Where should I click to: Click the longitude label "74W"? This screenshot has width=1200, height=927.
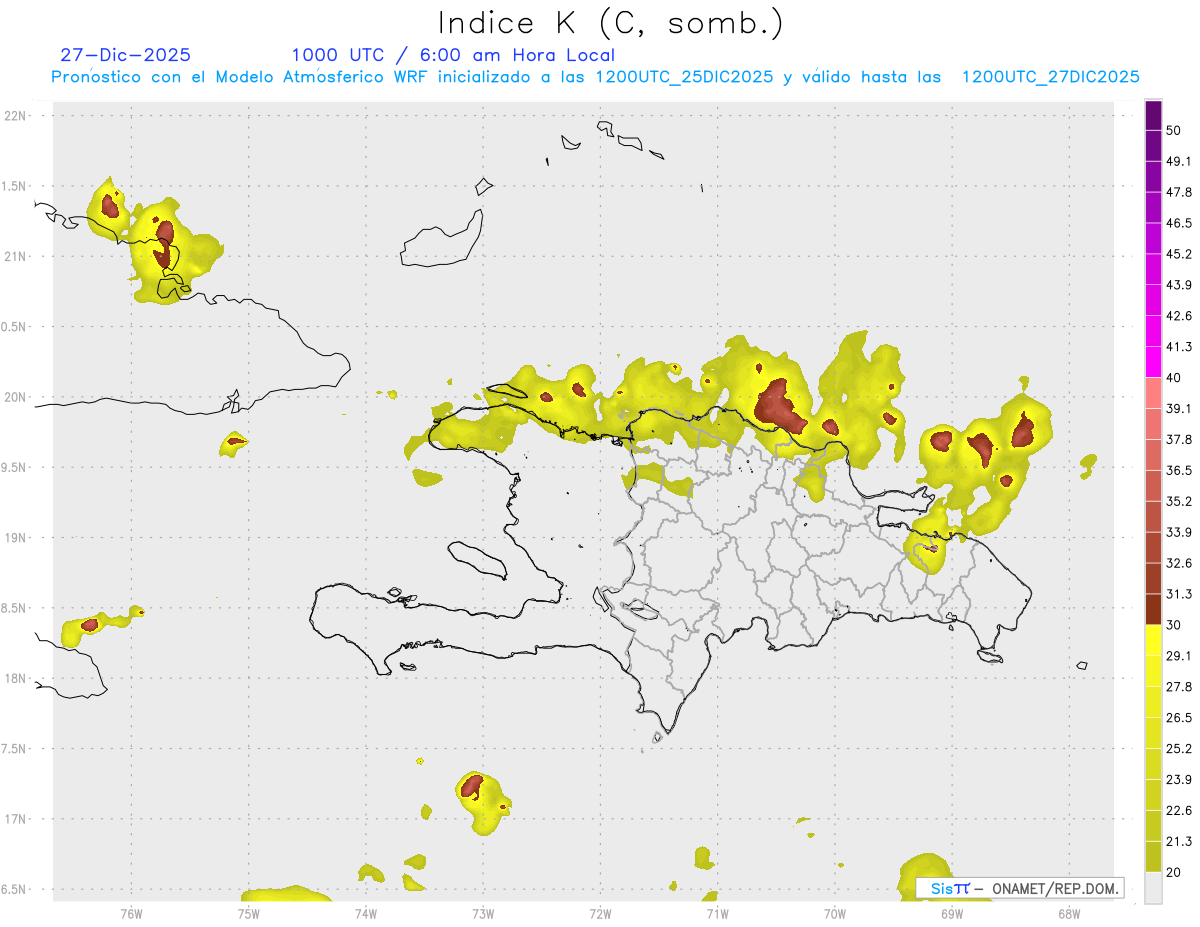click(x=365, y=914)
